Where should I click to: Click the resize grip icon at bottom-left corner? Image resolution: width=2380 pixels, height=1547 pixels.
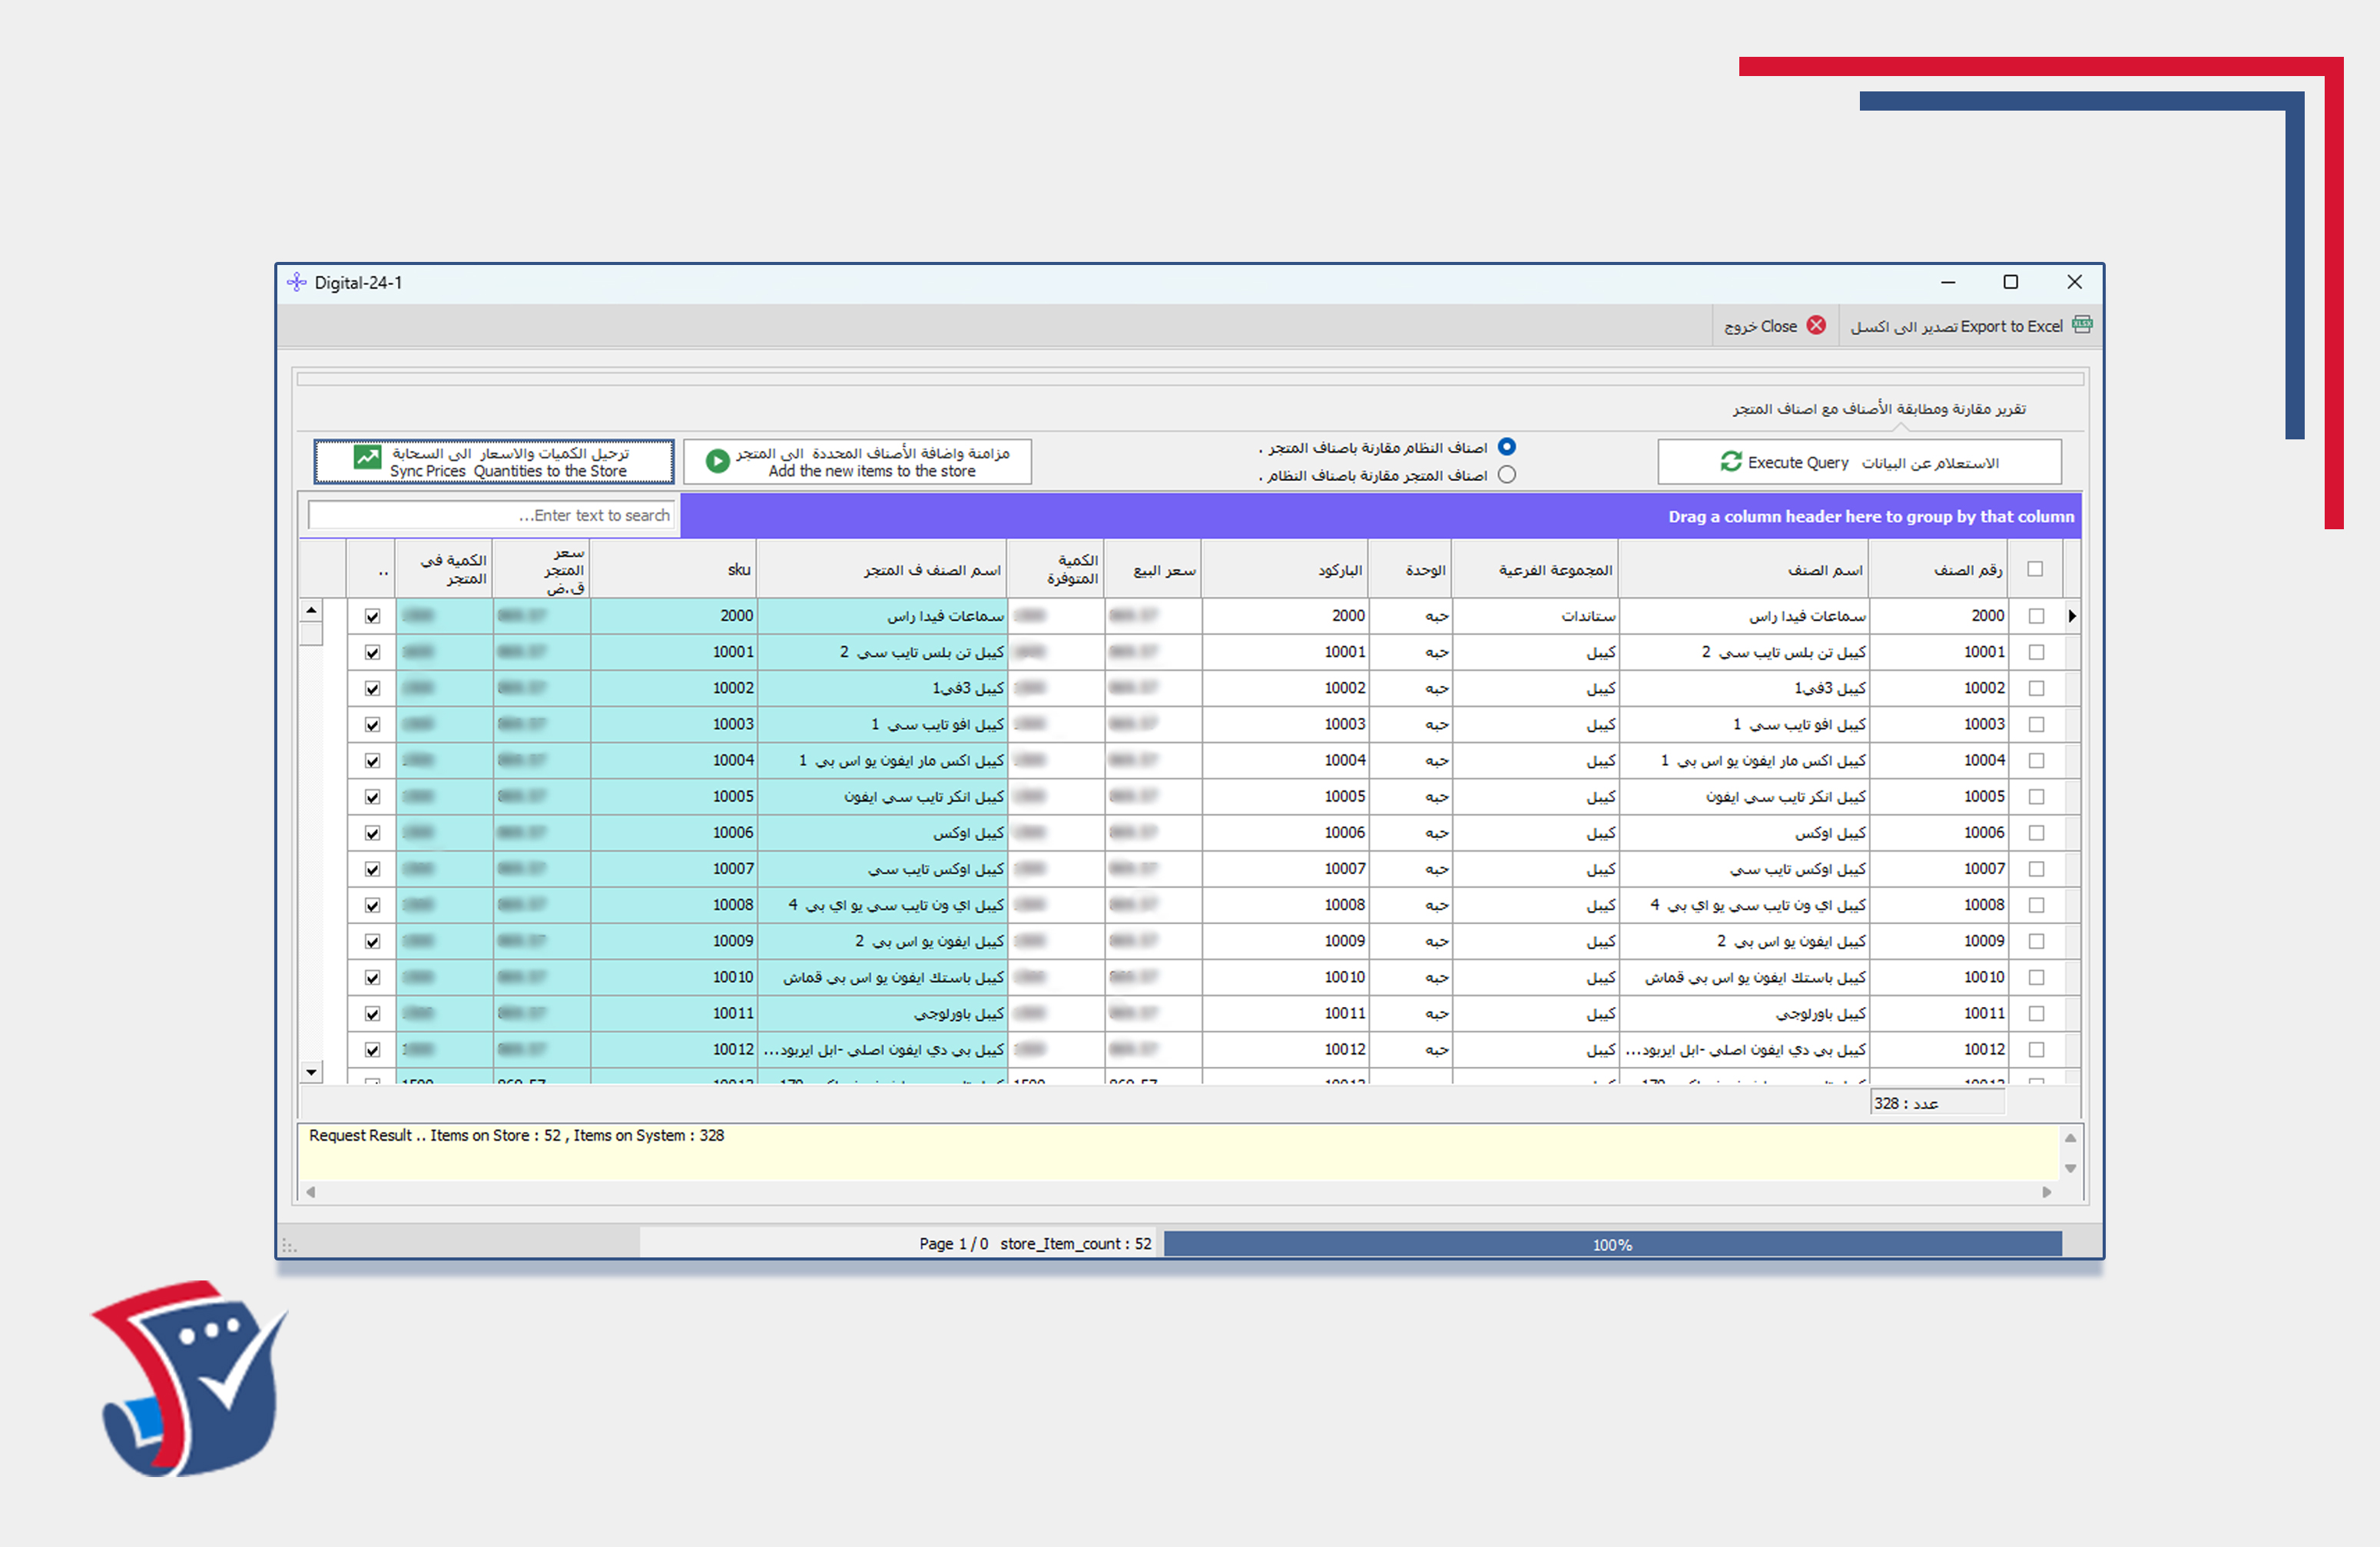click(289, 1245)
